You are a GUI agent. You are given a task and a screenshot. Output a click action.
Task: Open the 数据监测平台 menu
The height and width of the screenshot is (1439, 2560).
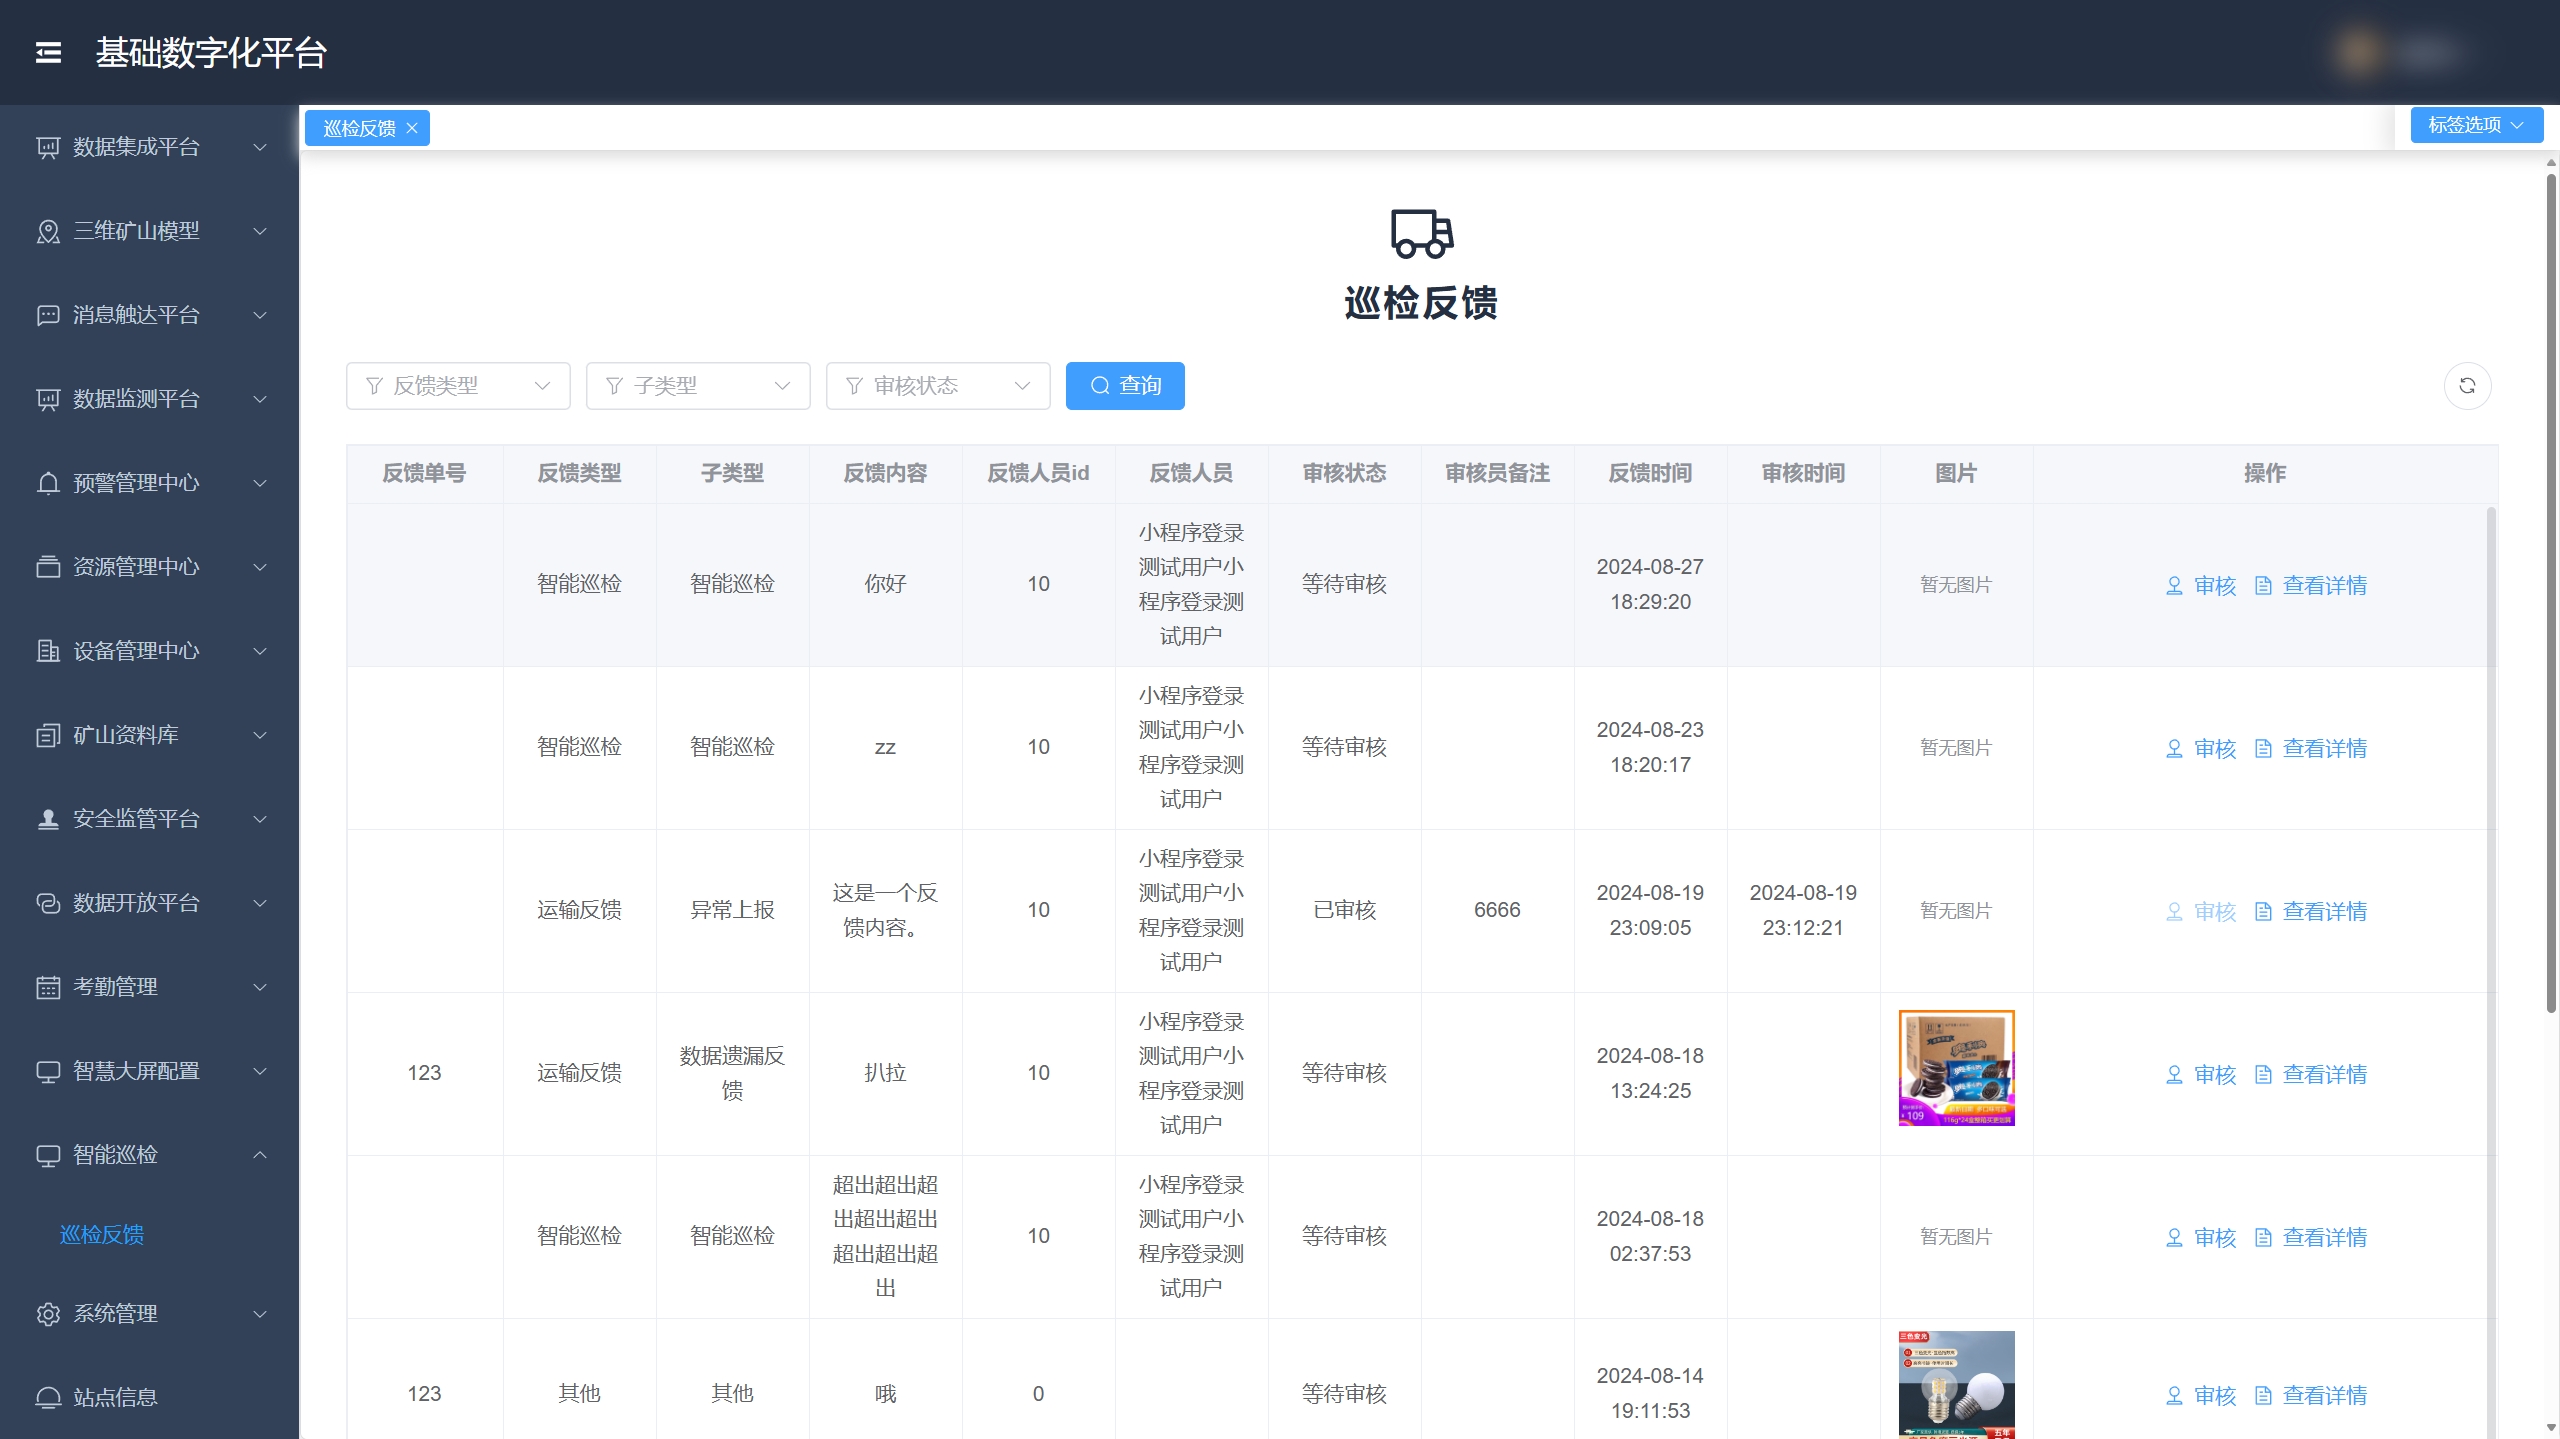coord(150,400)
